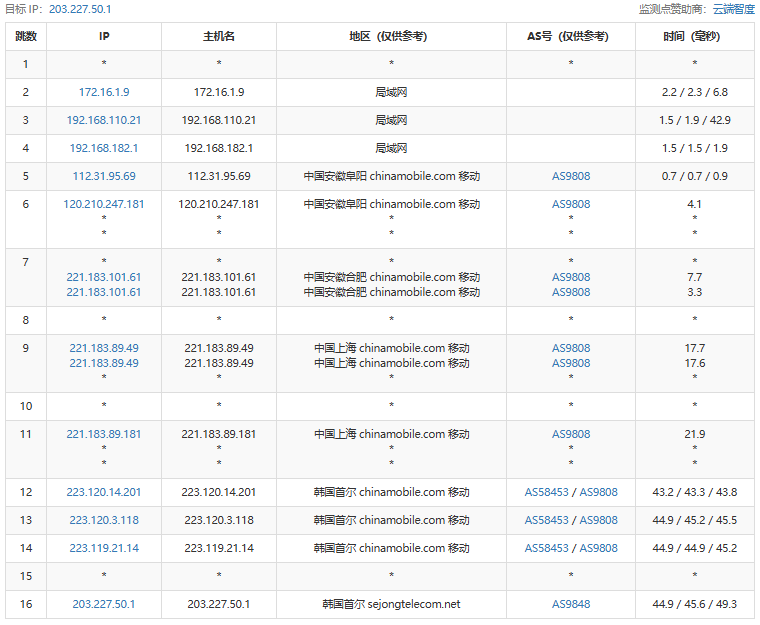The image size is (760, 625).
Task: Open the IP link 223.119.21.14
Action: (x=104, y=549)
